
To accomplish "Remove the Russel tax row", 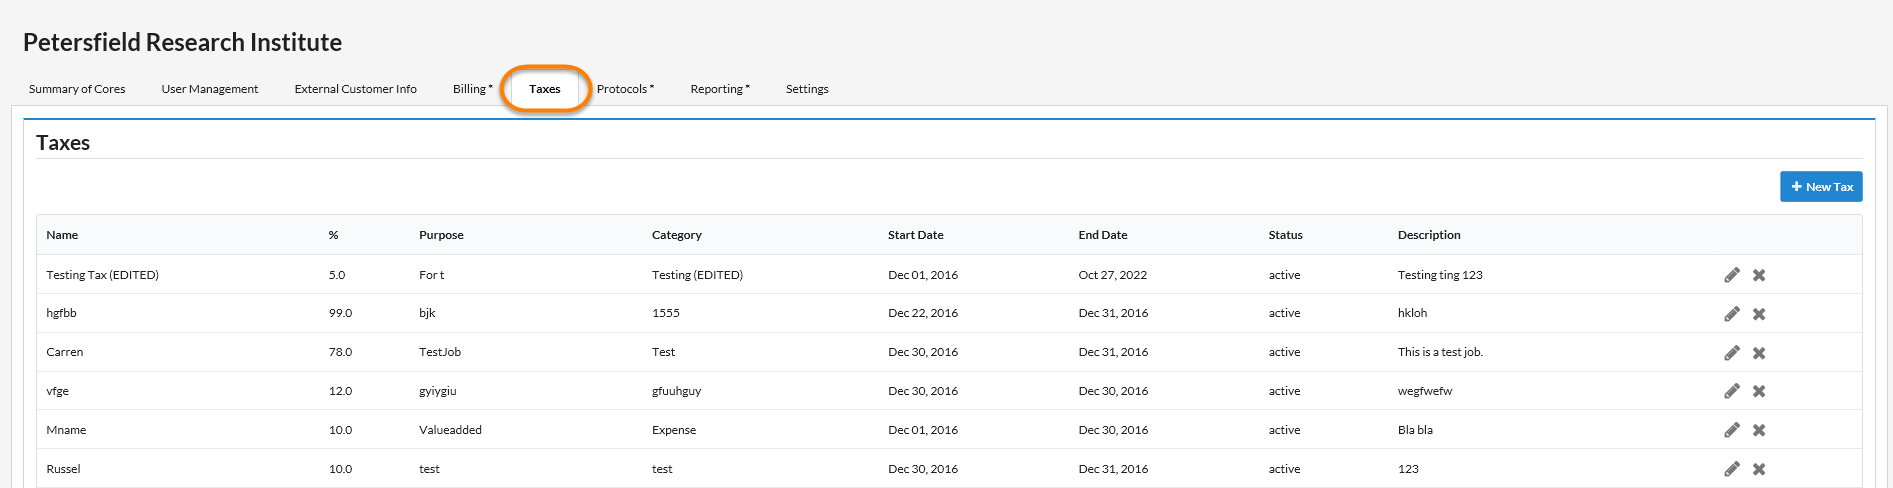I will (x=1759, y=469).
